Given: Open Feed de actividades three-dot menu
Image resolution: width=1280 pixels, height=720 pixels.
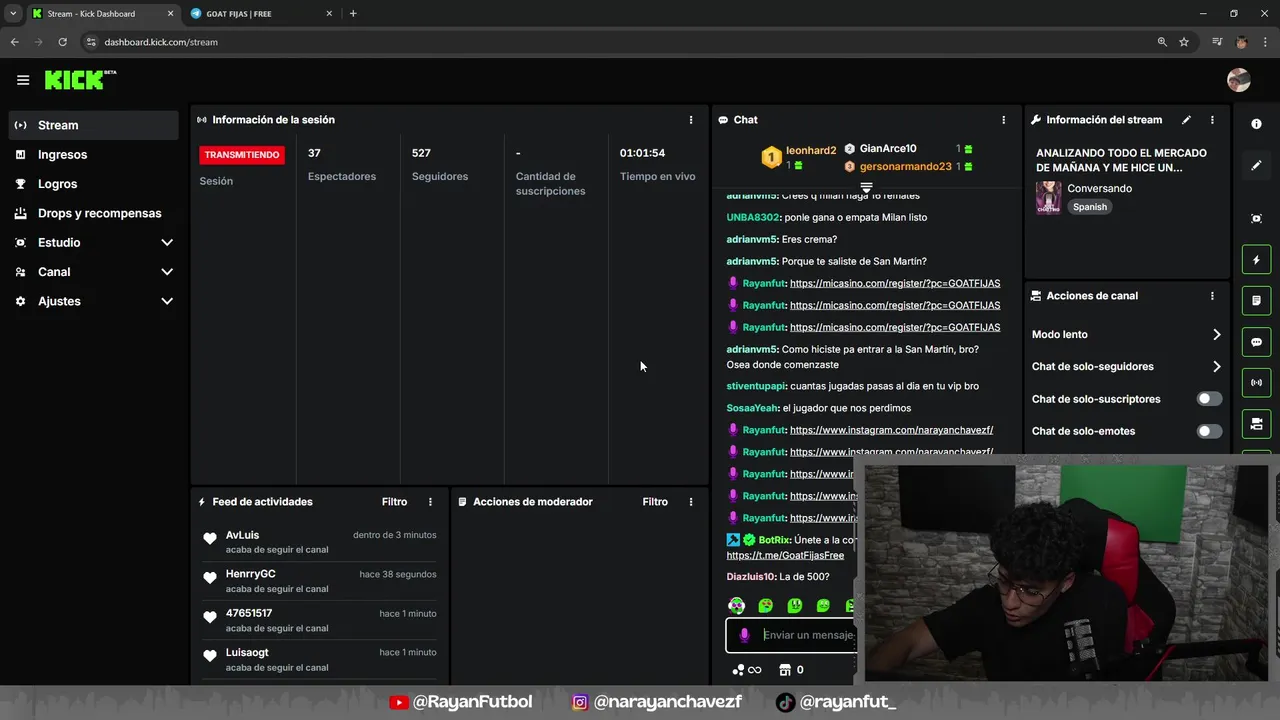Looking at the screenshot, I should tap(430, 502).
